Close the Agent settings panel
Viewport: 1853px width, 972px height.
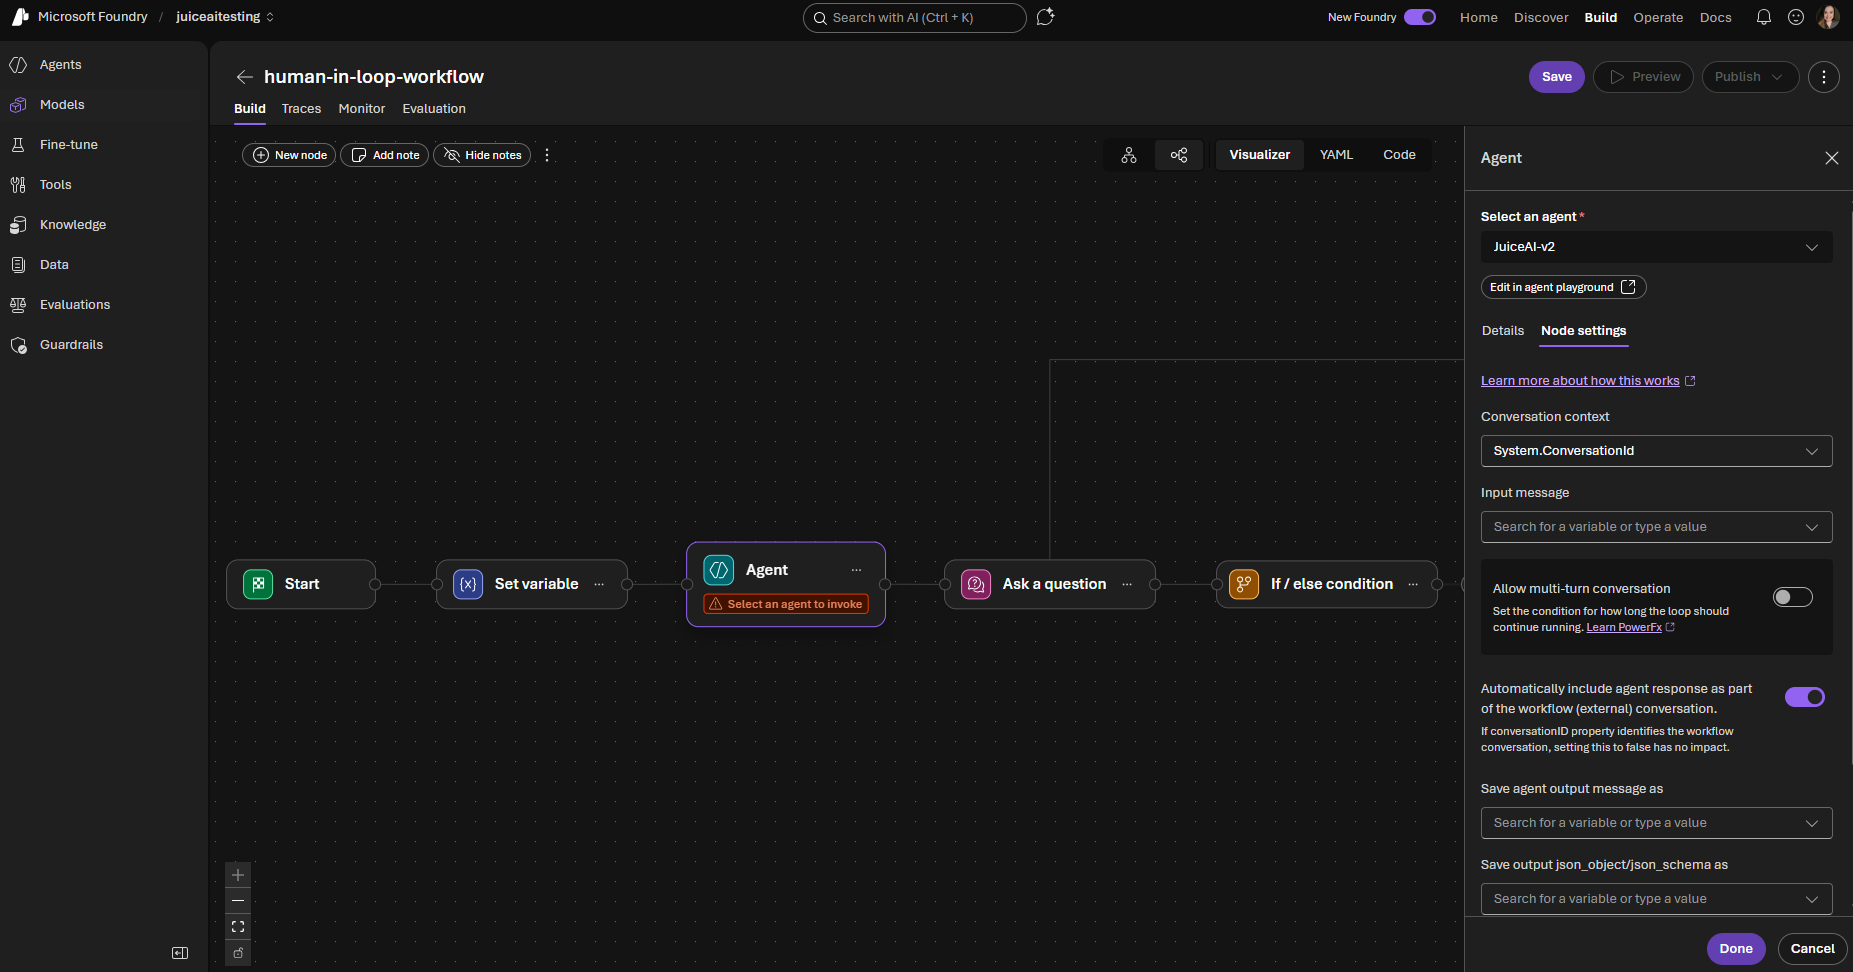pyautogui.click(x=1832, y=158)
